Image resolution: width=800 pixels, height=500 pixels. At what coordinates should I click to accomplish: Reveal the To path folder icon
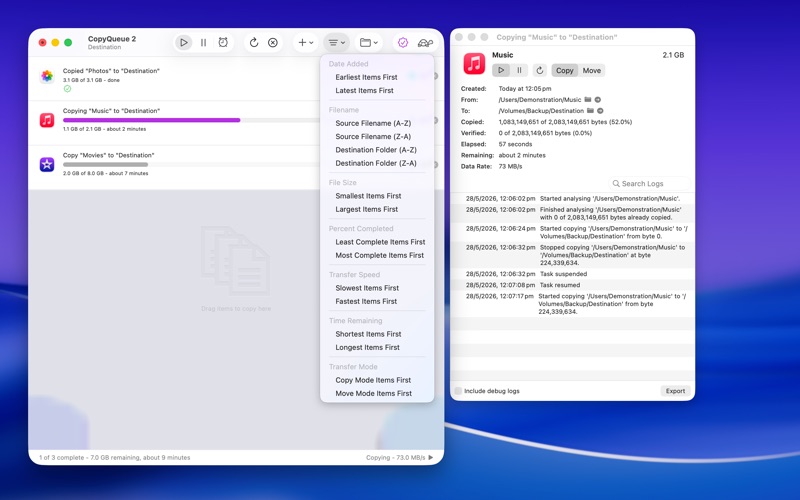point(590,111)
